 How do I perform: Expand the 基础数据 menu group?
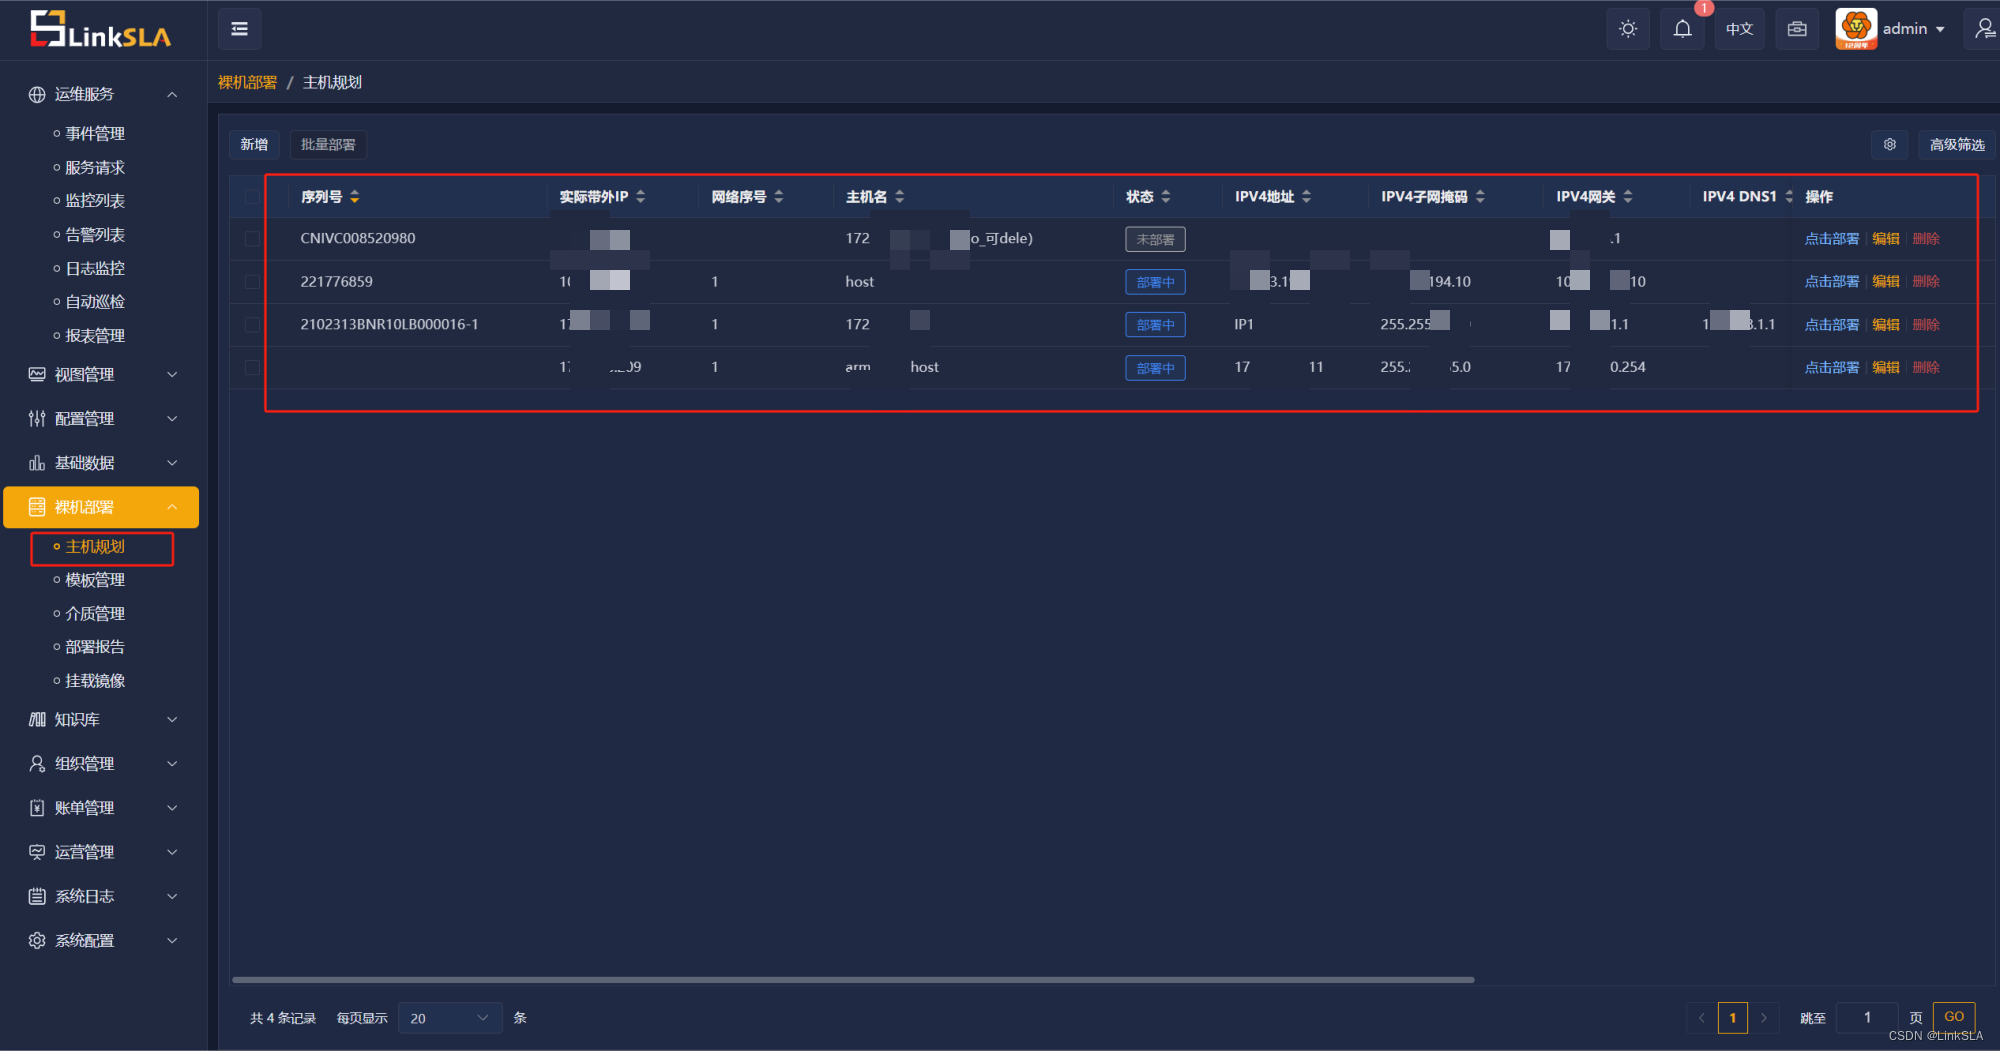172,462
